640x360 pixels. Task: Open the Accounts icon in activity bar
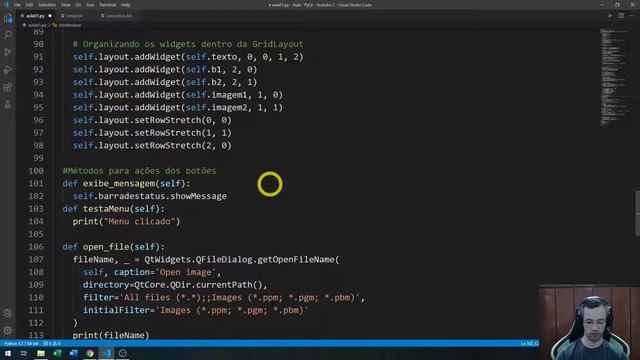pyautogui.click(x=8, y=313)
